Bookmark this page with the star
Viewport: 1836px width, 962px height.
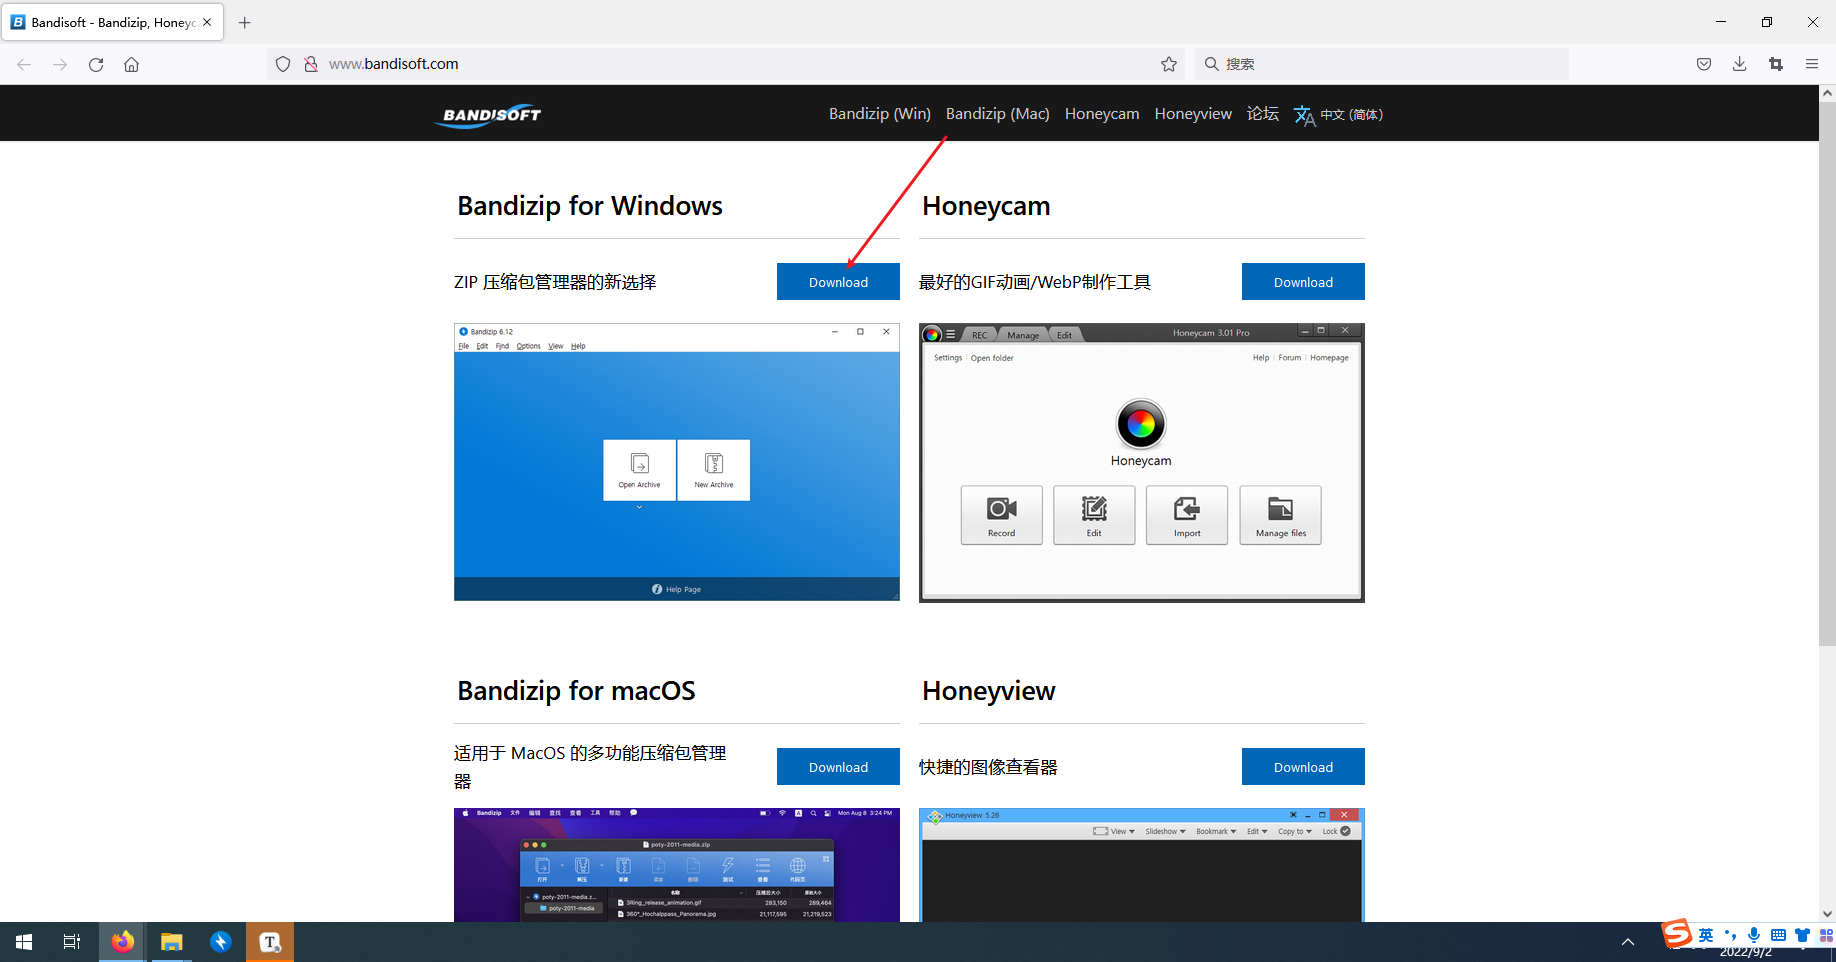pyautogui.click(x=1169, y=64)
